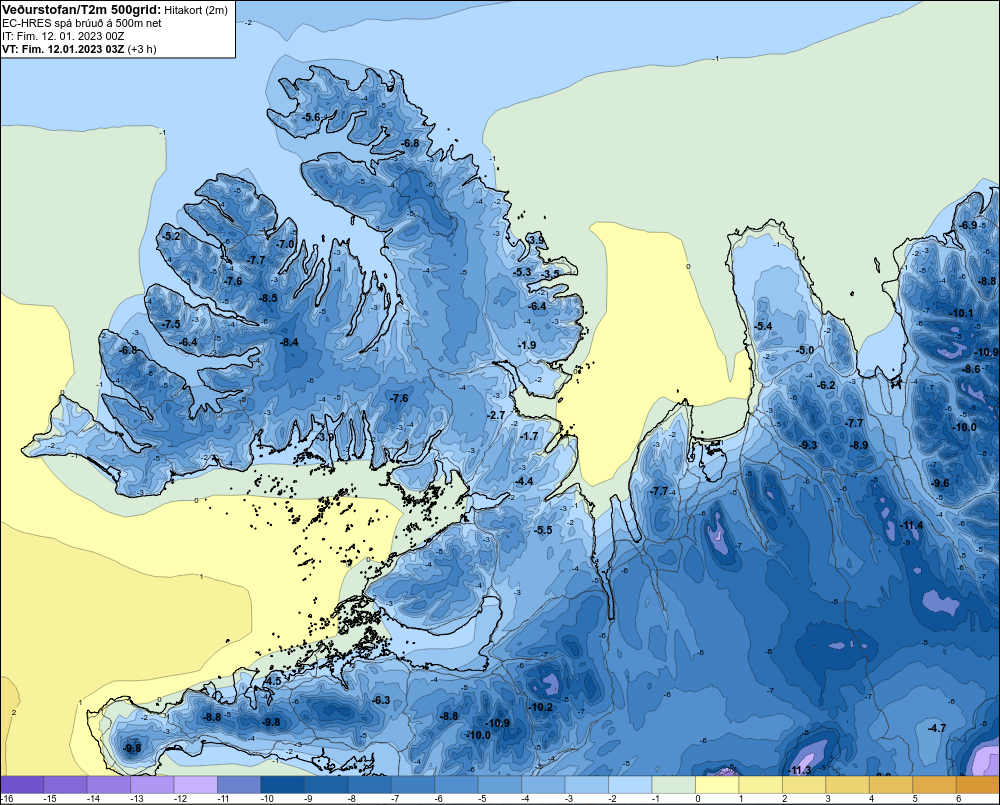The image size is (1000, 805).
Task: Click the -6.3 temperature value
Action: [x=381, y=700]
